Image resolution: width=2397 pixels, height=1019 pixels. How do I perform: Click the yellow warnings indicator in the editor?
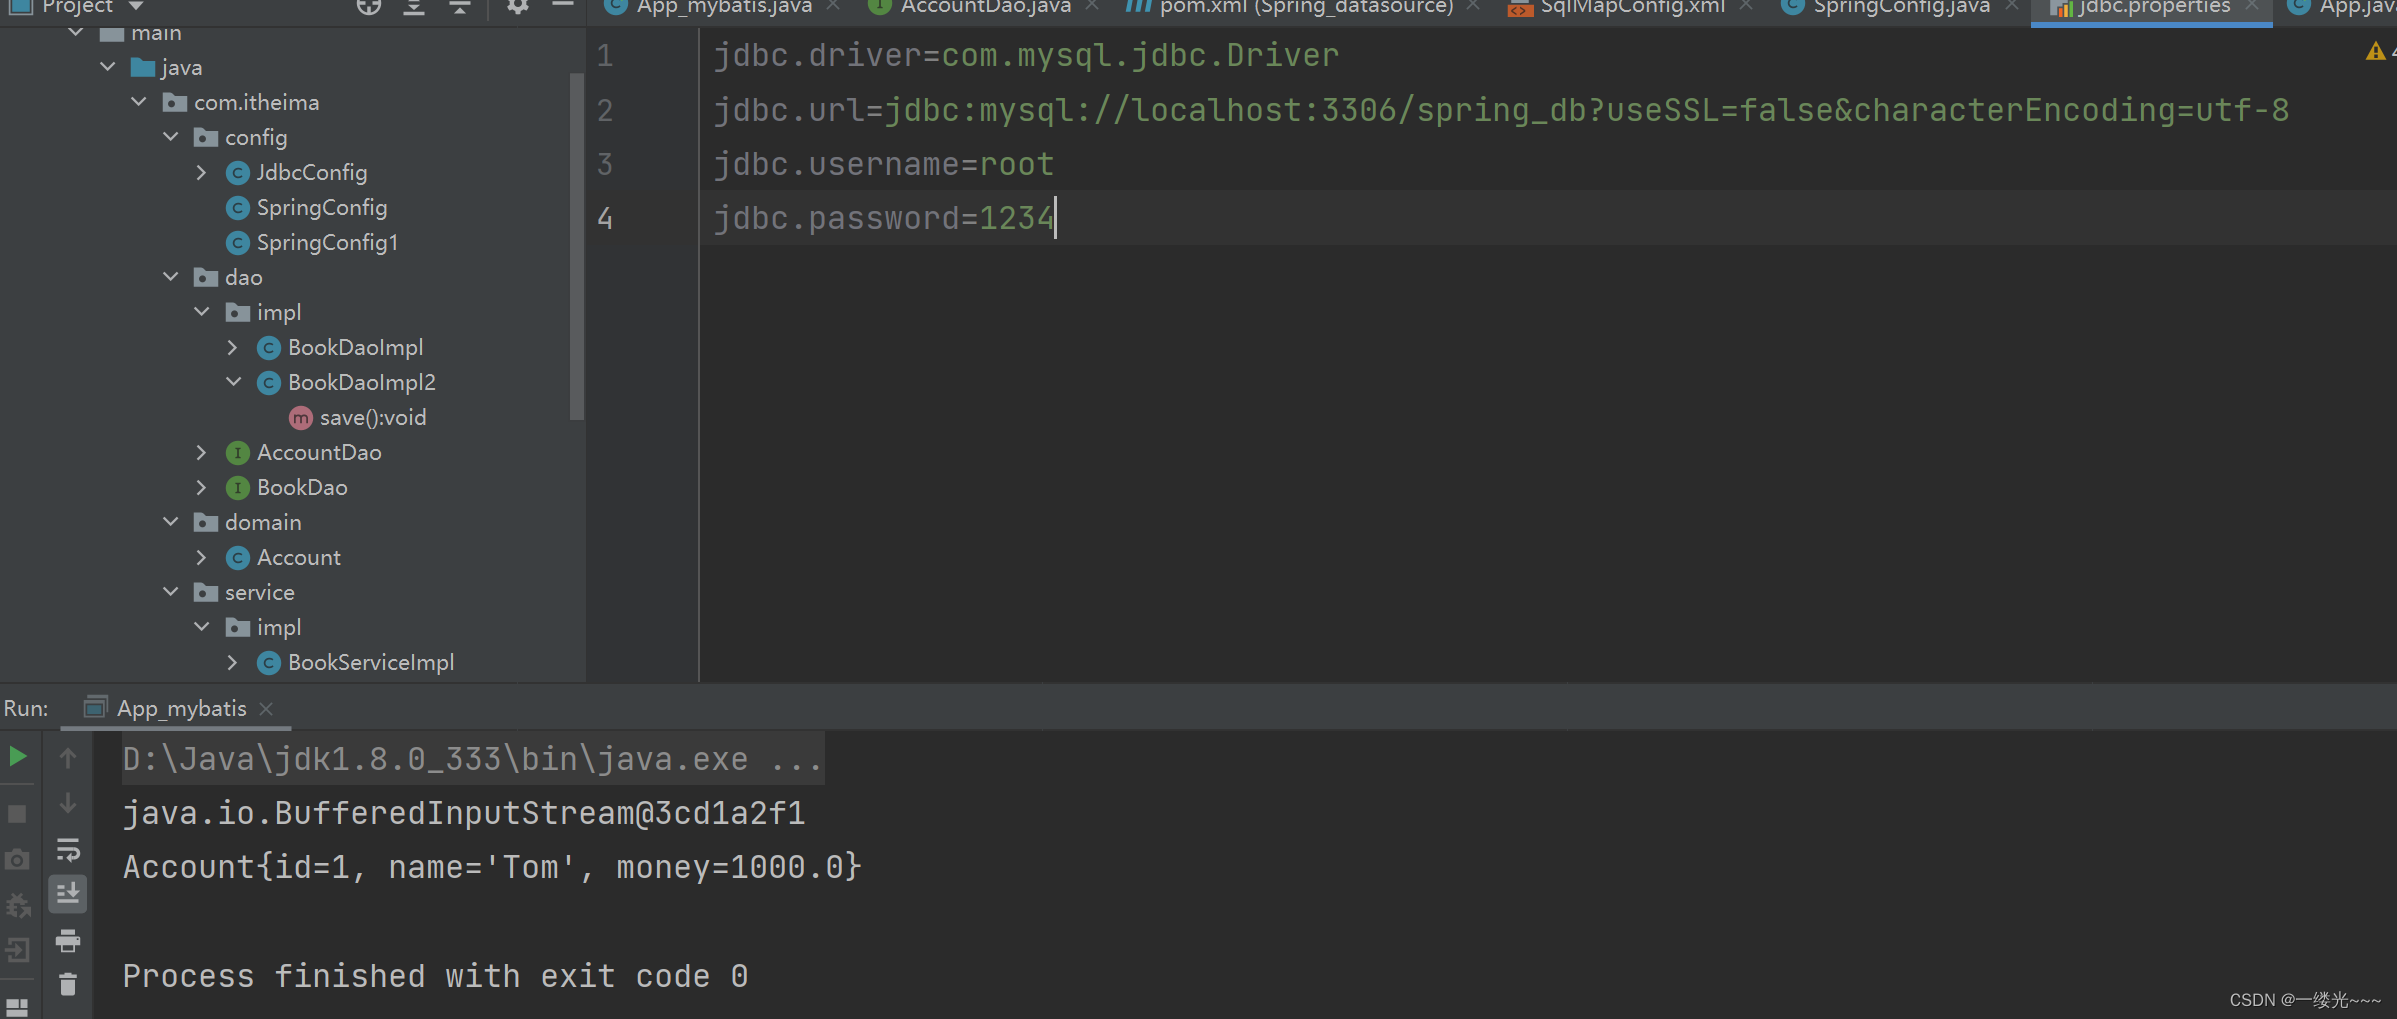[2375, 50]
